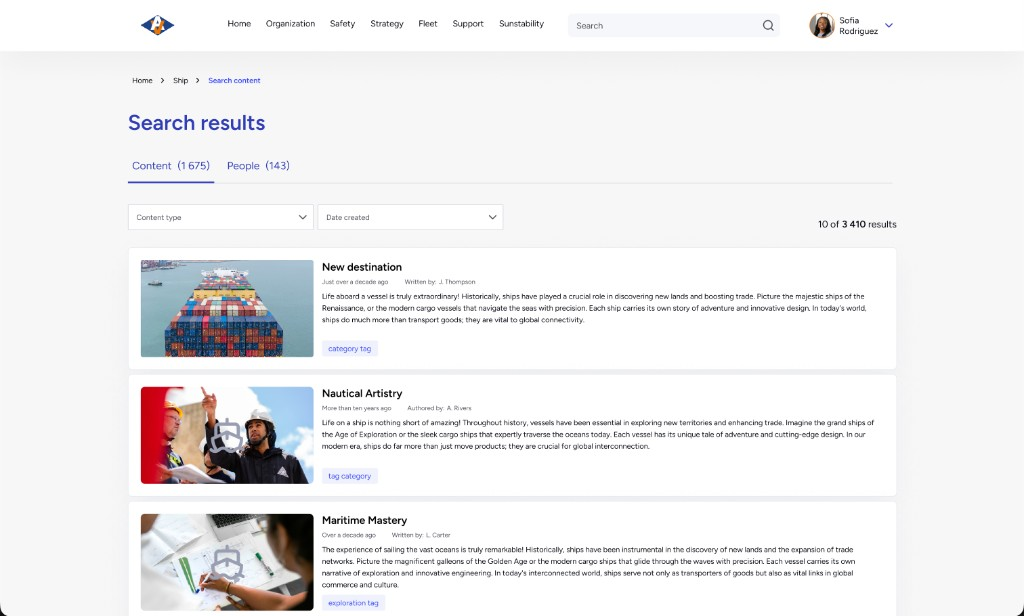Open the Support menu item
1024x616 pixels.
[x=468, y=24]
